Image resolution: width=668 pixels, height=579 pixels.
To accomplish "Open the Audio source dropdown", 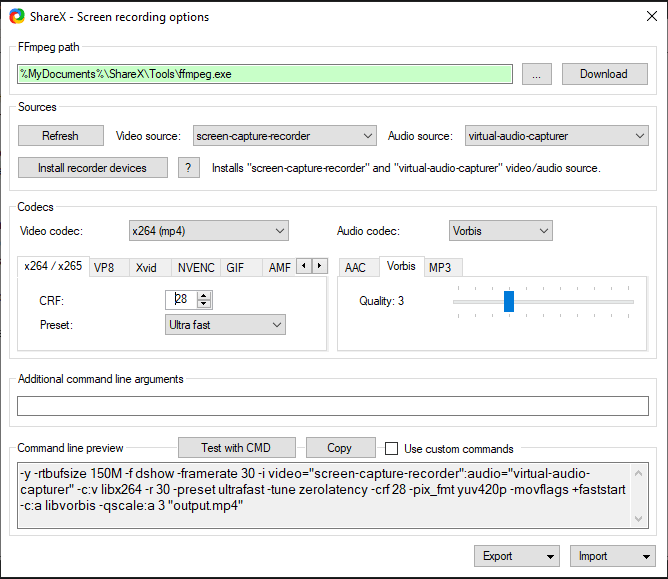I will click(x=556, y=135).
